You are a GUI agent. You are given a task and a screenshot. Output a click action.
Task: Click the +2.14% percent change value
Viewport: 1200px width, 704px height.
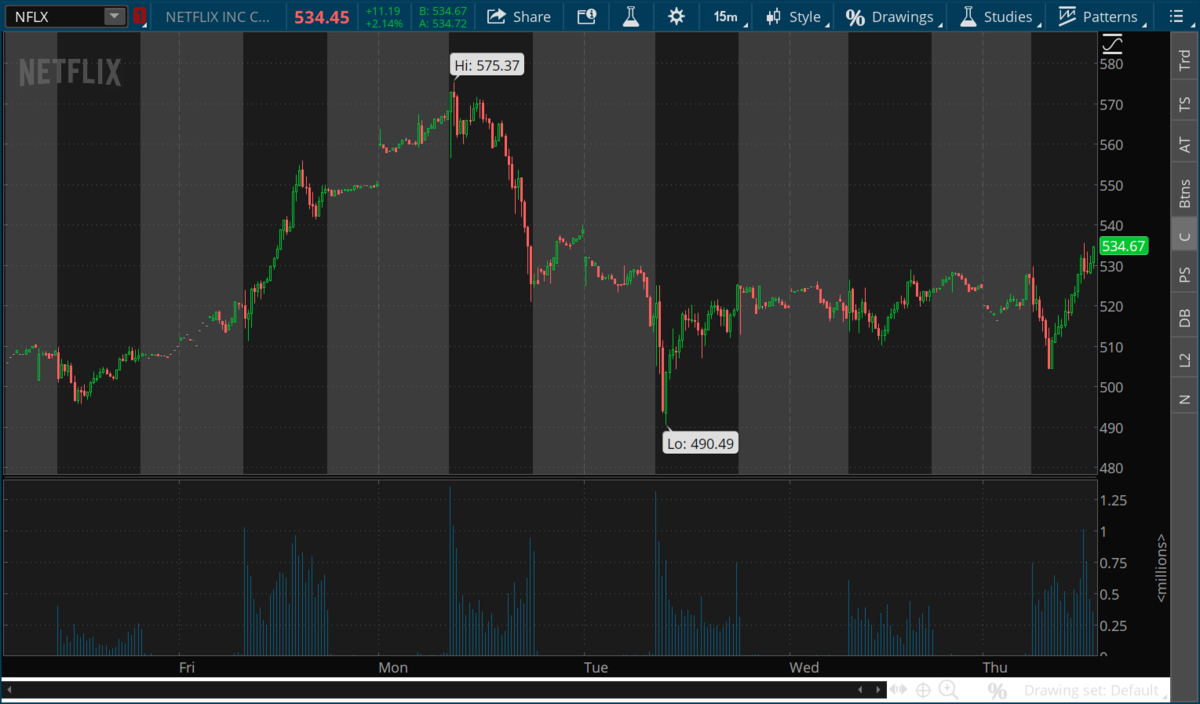pos(384,23)
